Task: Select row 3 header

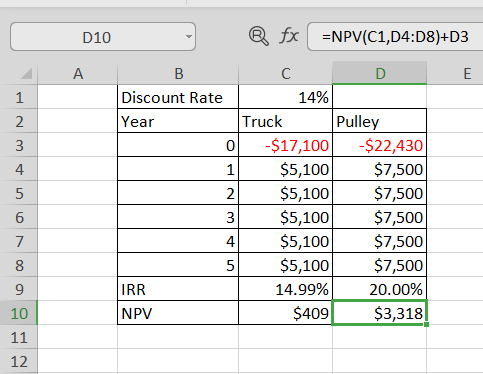Action: [x=19, y=145]
